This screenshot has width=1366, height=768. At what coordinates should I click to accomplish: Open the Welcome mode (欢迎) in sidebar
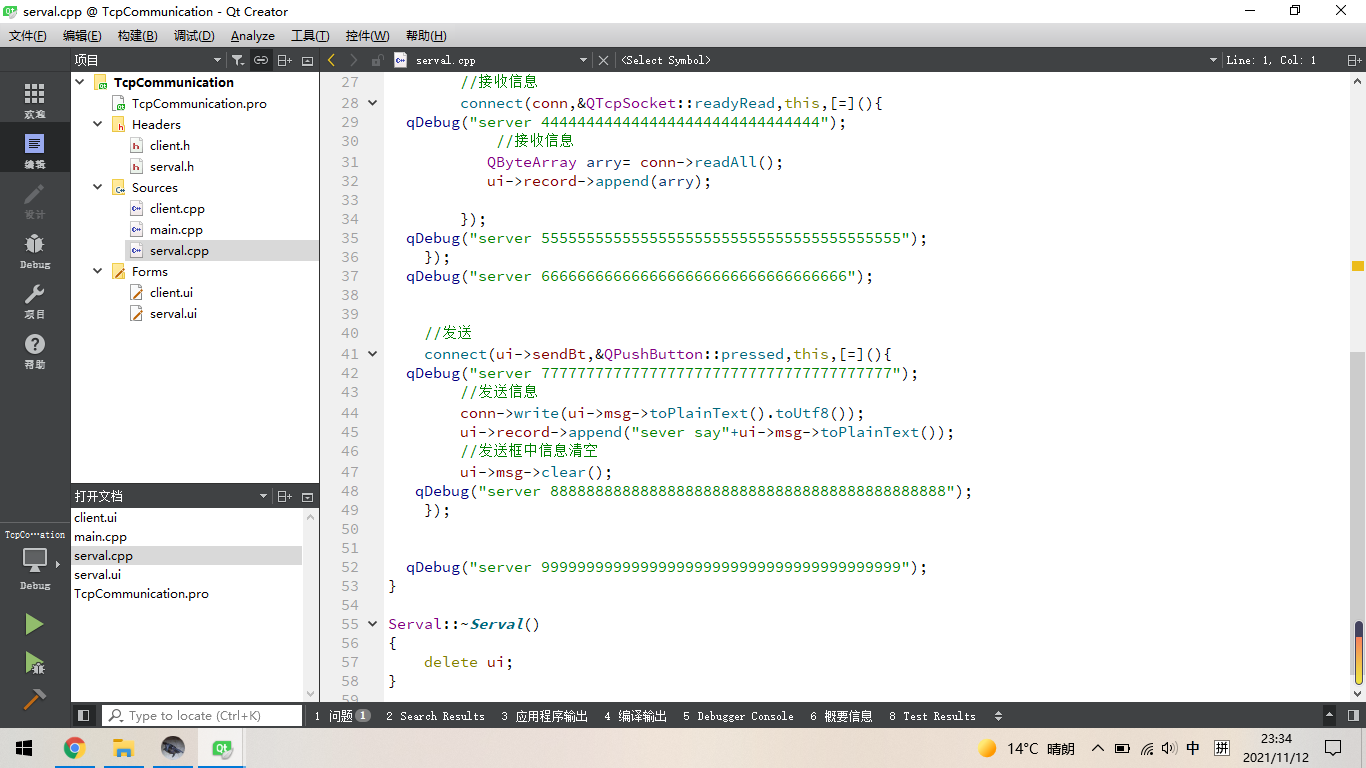coord(34,100)
